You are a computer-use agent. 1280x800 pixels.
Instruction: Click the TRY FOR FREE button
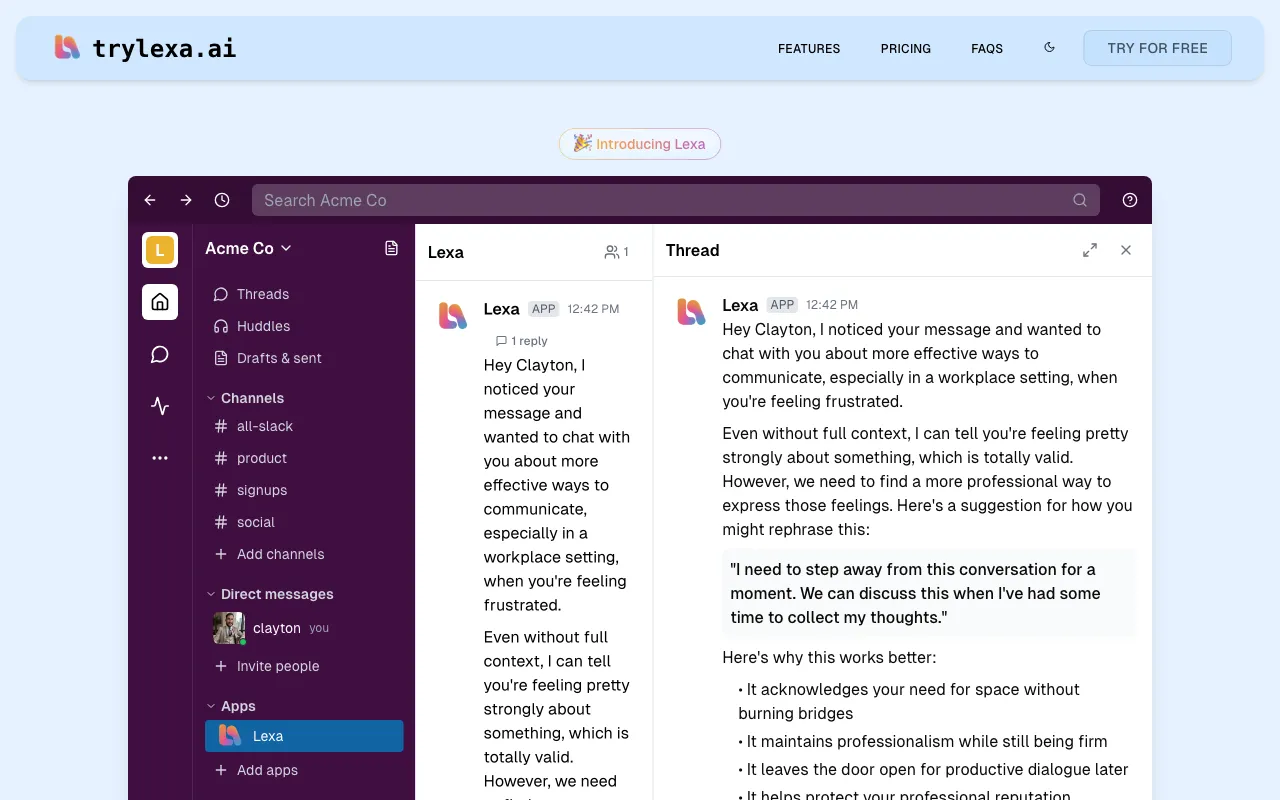click(x=1157, y=48)
